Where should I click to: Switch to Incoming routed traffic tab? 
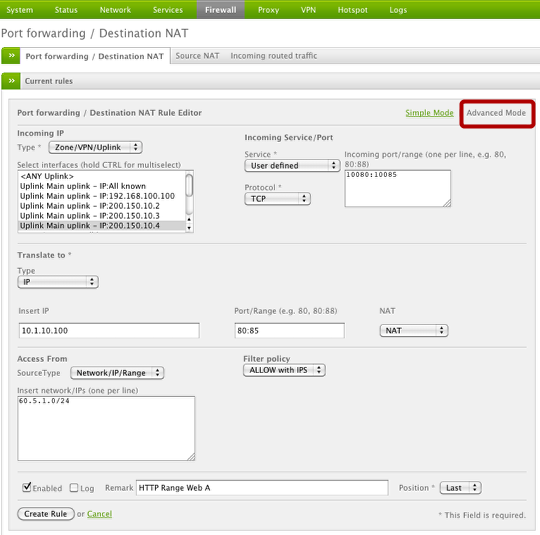coord(274,56)
